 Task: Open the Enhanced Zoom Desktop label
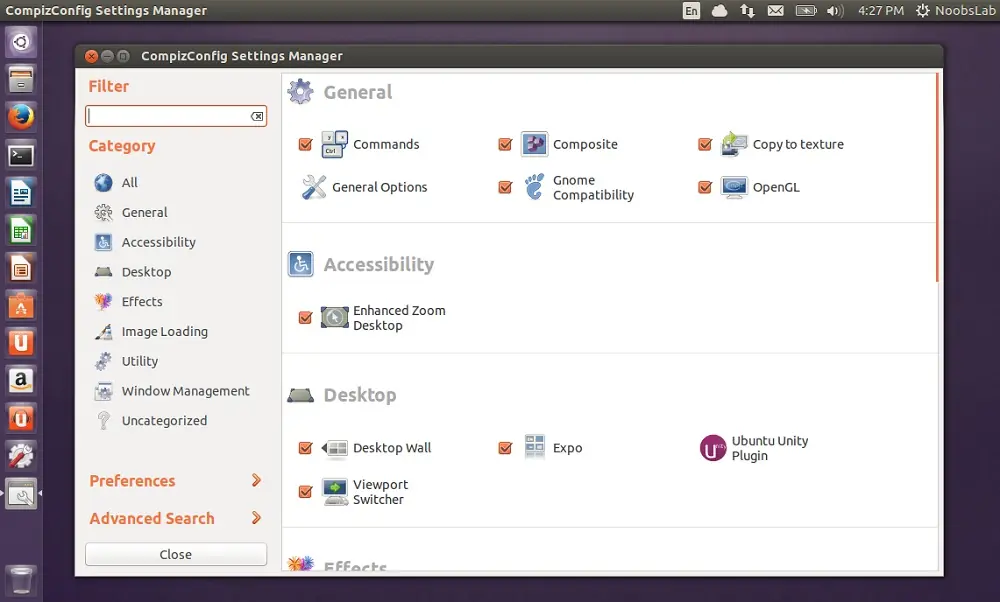click(399, 318)
